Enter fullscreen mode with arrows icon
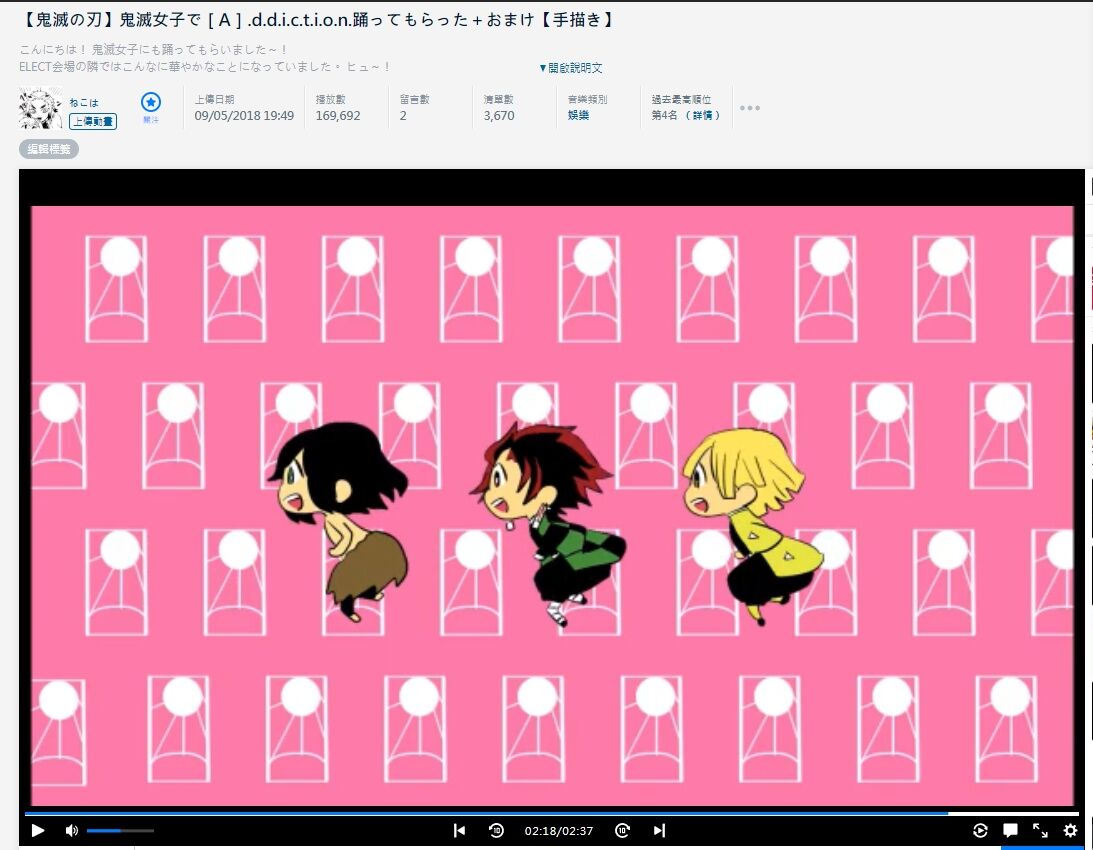This screenshot has height=850, width=1093. coord(1040,830)
